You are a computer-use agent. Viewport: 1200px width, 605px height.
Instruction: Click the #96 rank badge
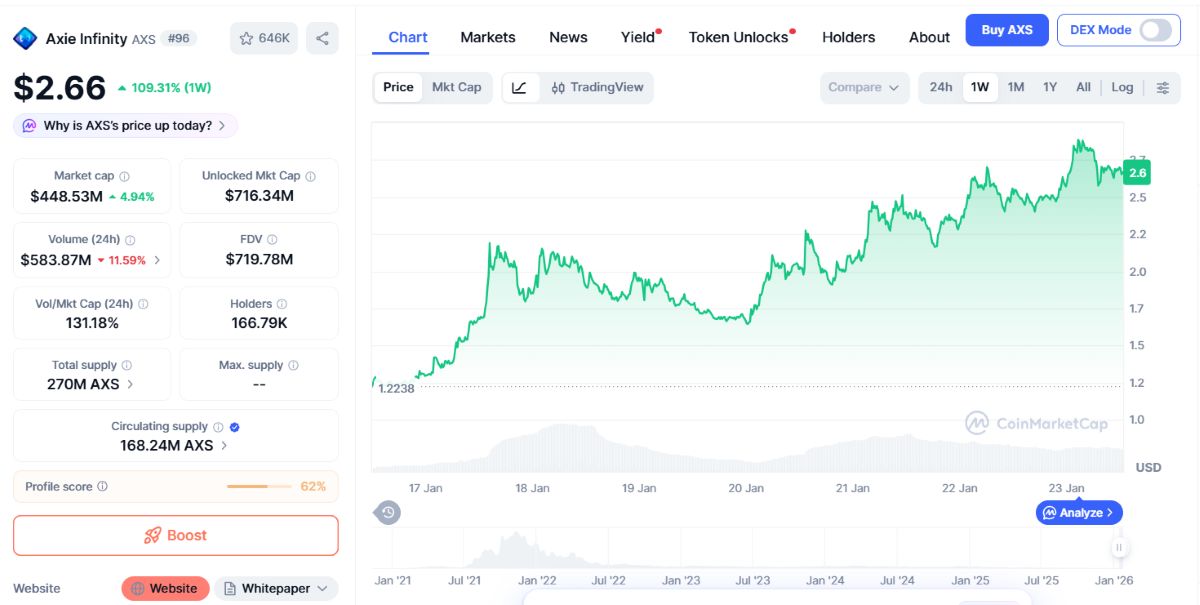coord(179,38)
